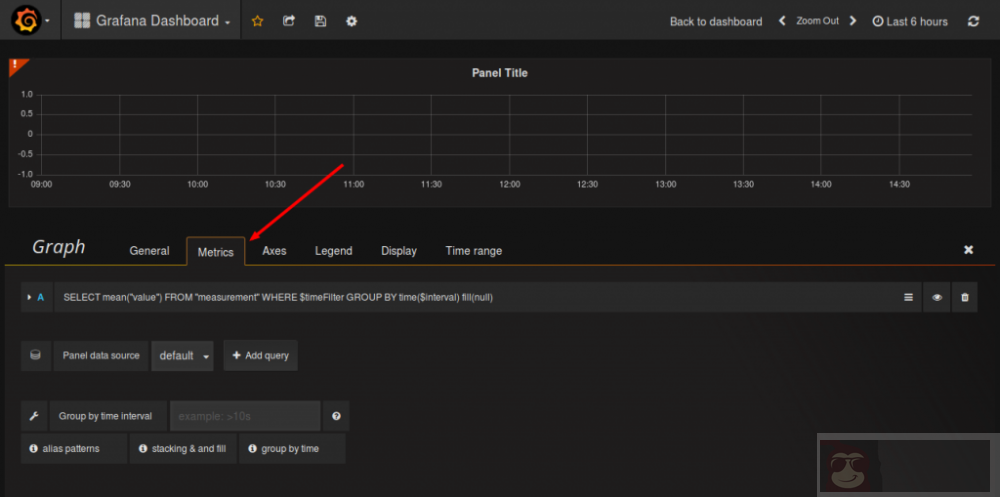This screenshot has width=1000, height=497.
Task: Click the Add query button
Action: pos(260,355)
